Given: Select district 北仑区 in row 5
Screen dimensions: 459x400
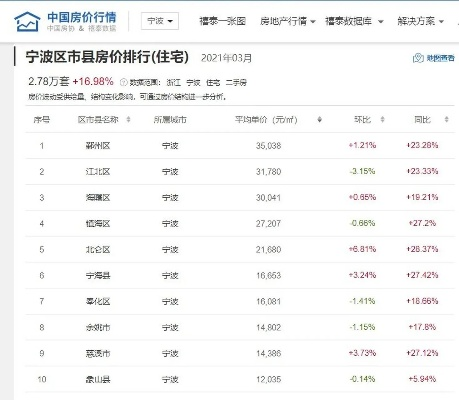Looking at the screenshot, I should [98, 250].
